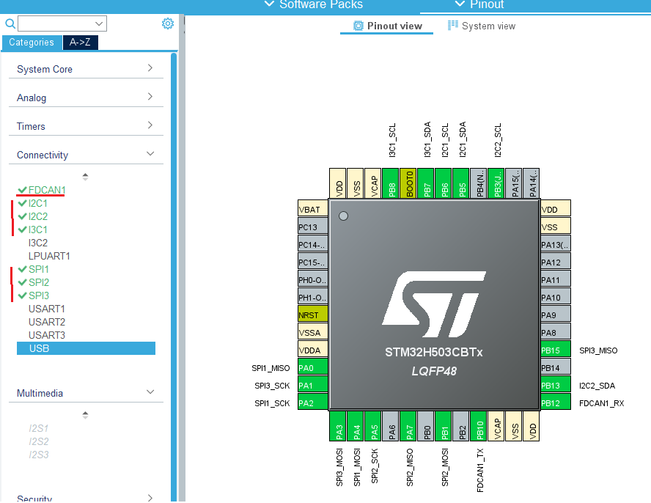Open the Software Packs menu
Screen dimensions: 651x503
coord(314,5)
